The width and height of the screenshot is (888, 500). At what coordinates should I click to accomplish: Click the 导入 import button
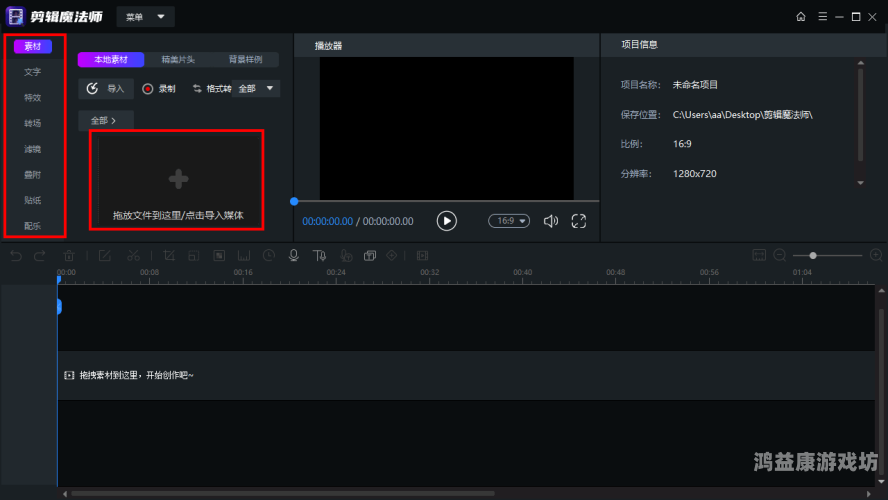point(106,88)
